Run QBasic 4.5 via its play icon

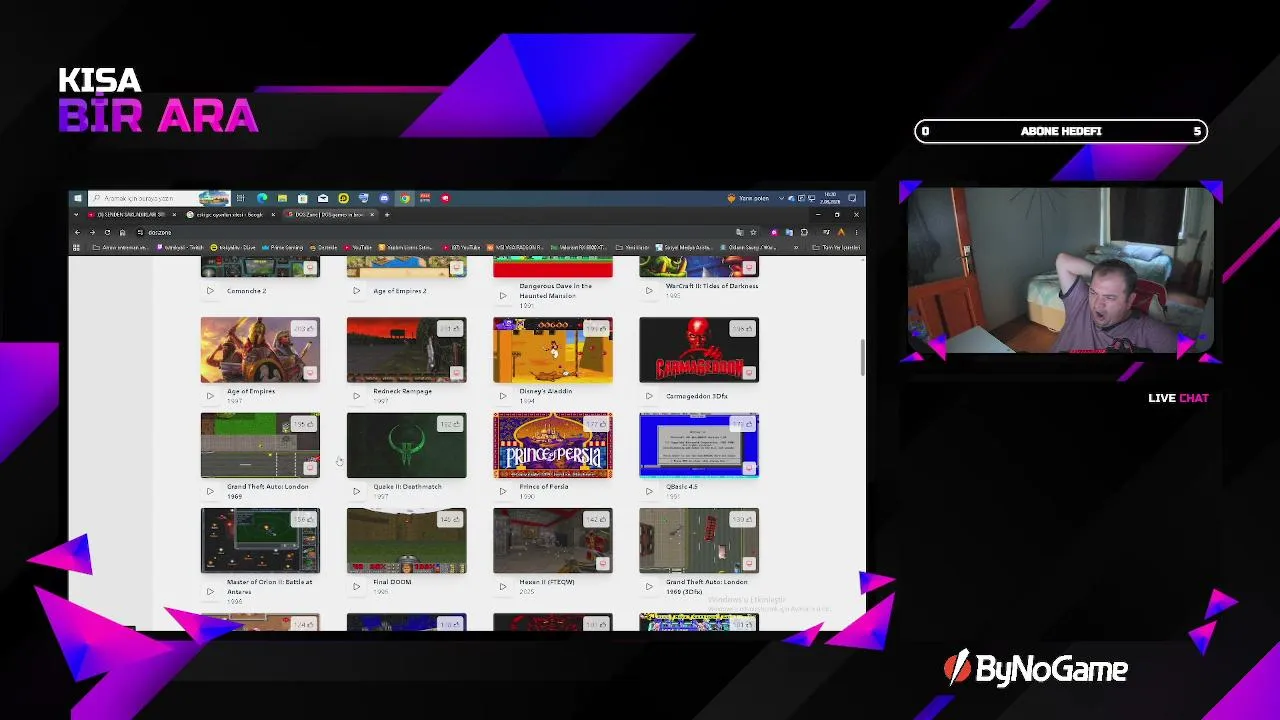649,491
